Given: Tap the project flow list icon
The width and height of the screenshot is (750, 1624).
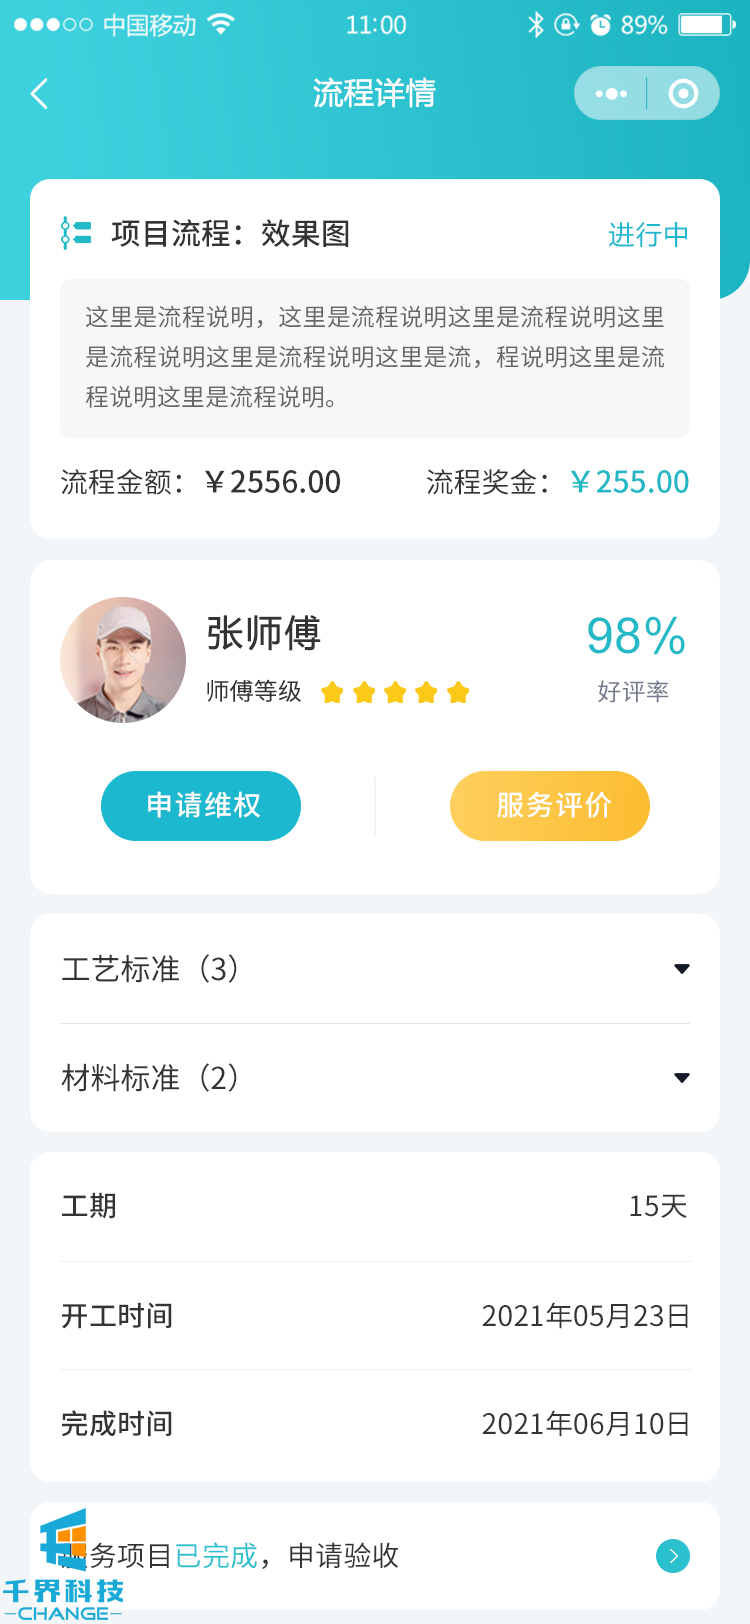Looking at the screenshot, I should coord(76,233).
